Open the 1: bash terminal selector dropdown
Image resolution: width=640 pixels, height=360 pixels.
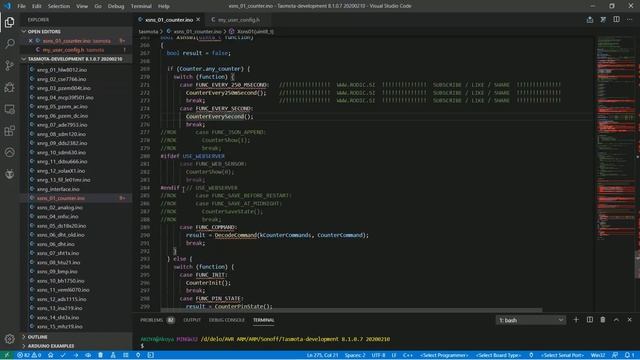531,320
